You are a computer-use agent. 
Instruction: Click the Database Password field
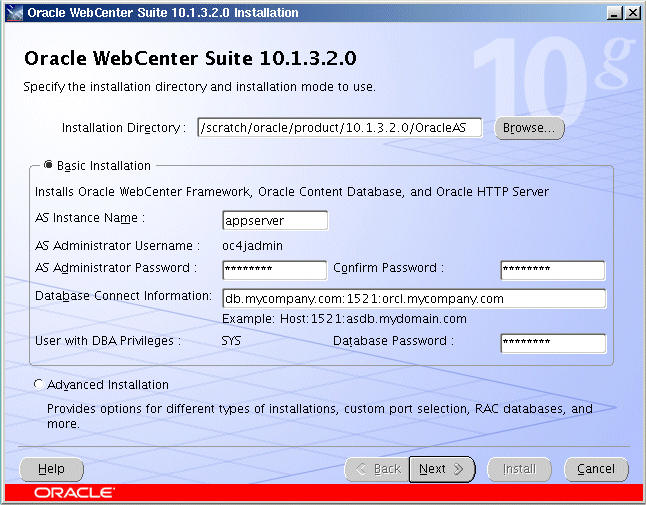click(x=553, y=343)
